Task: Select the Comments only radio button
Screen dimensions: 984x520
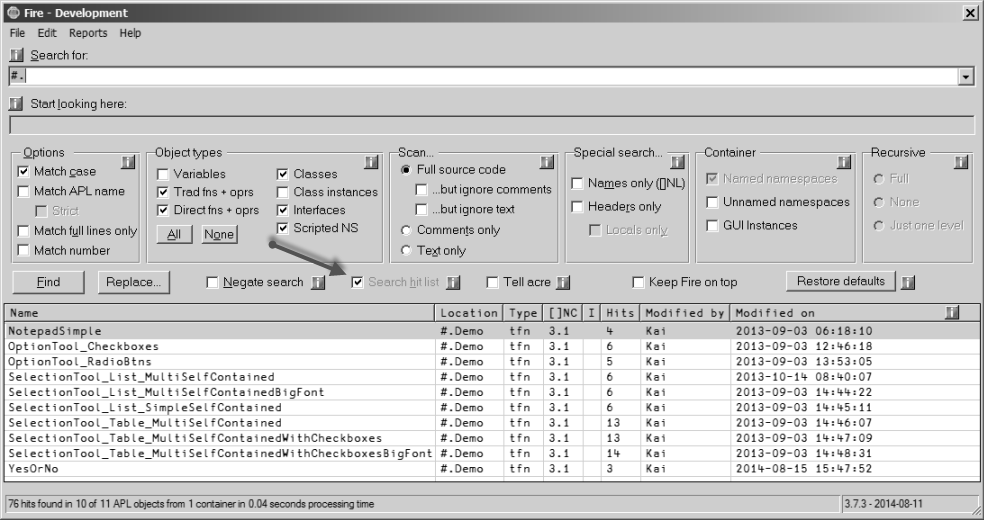Action: pos(406,230)
